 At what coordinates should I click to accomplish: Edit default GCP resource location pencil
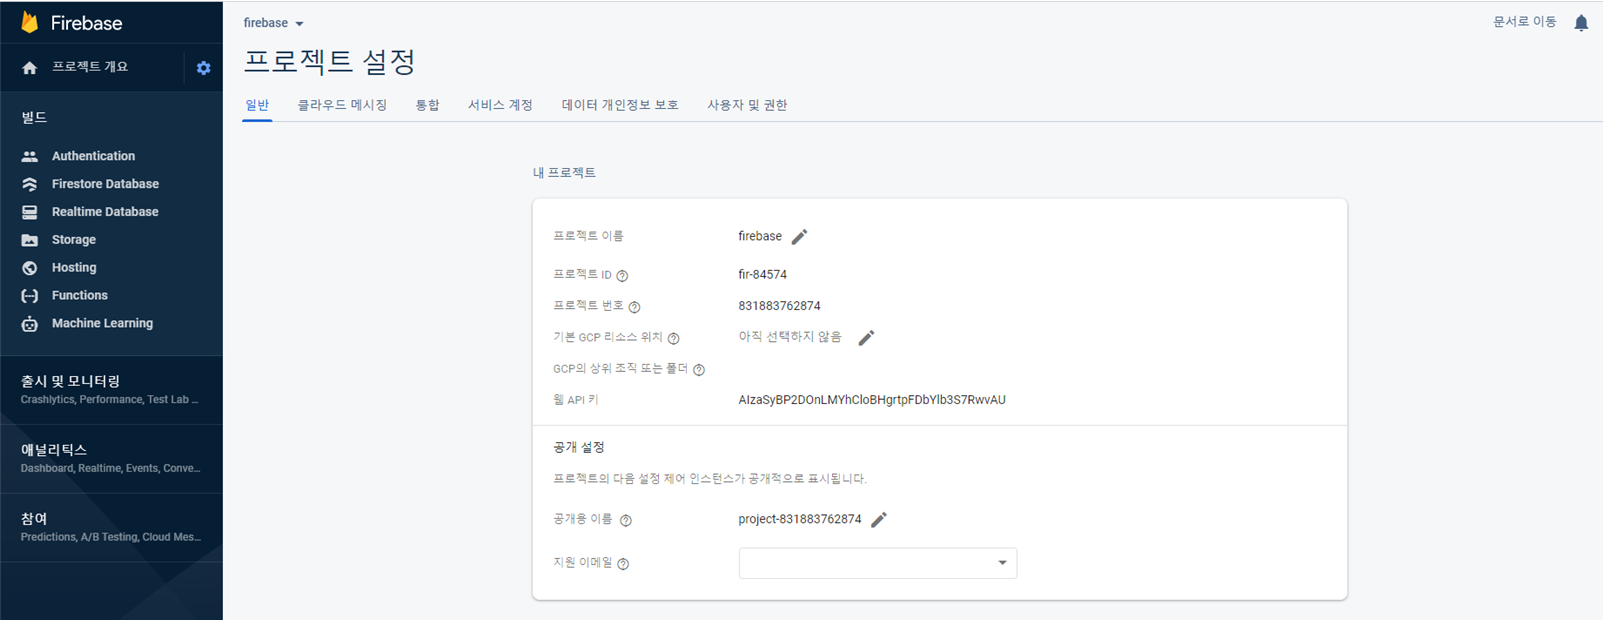click(866, 338)
